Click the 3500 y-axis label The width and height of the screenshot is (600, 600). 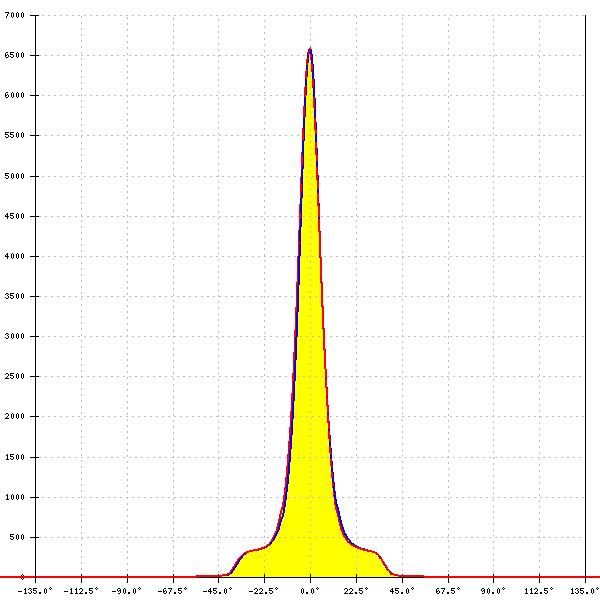click(15, 296)
